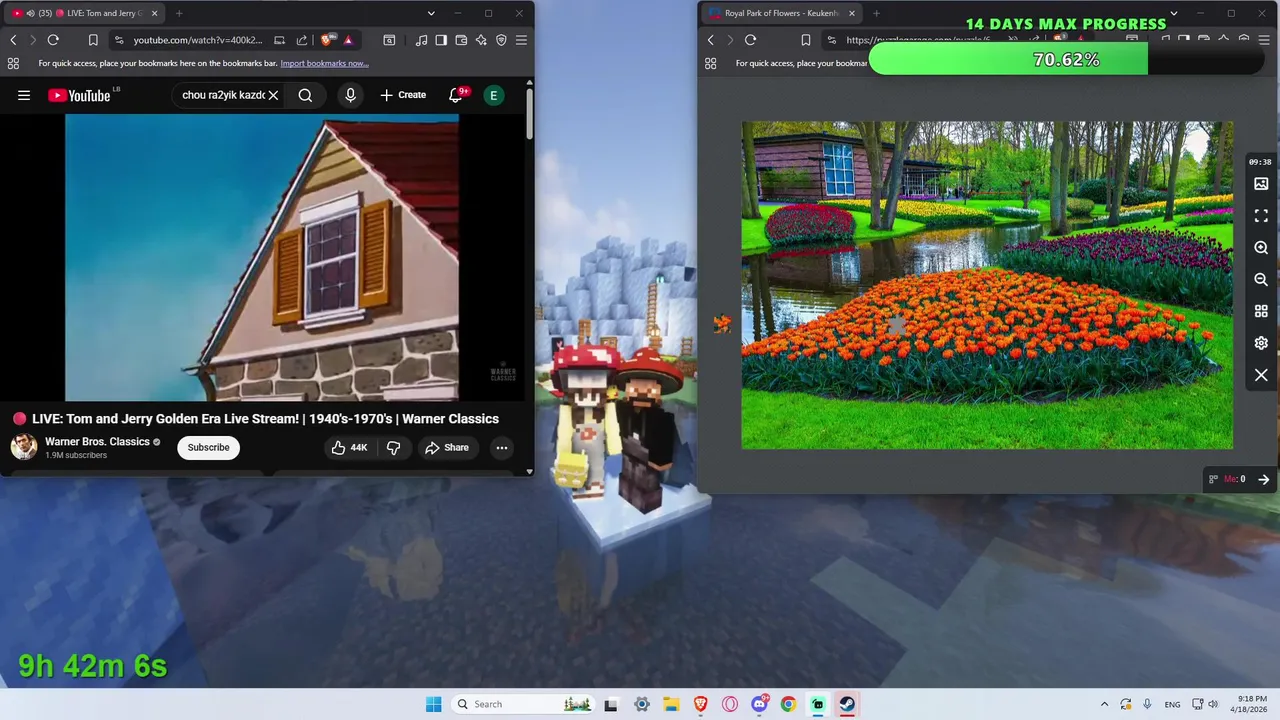Open a new tab in puzzle window
This screenshot has height=720, width=1280.
876,13
